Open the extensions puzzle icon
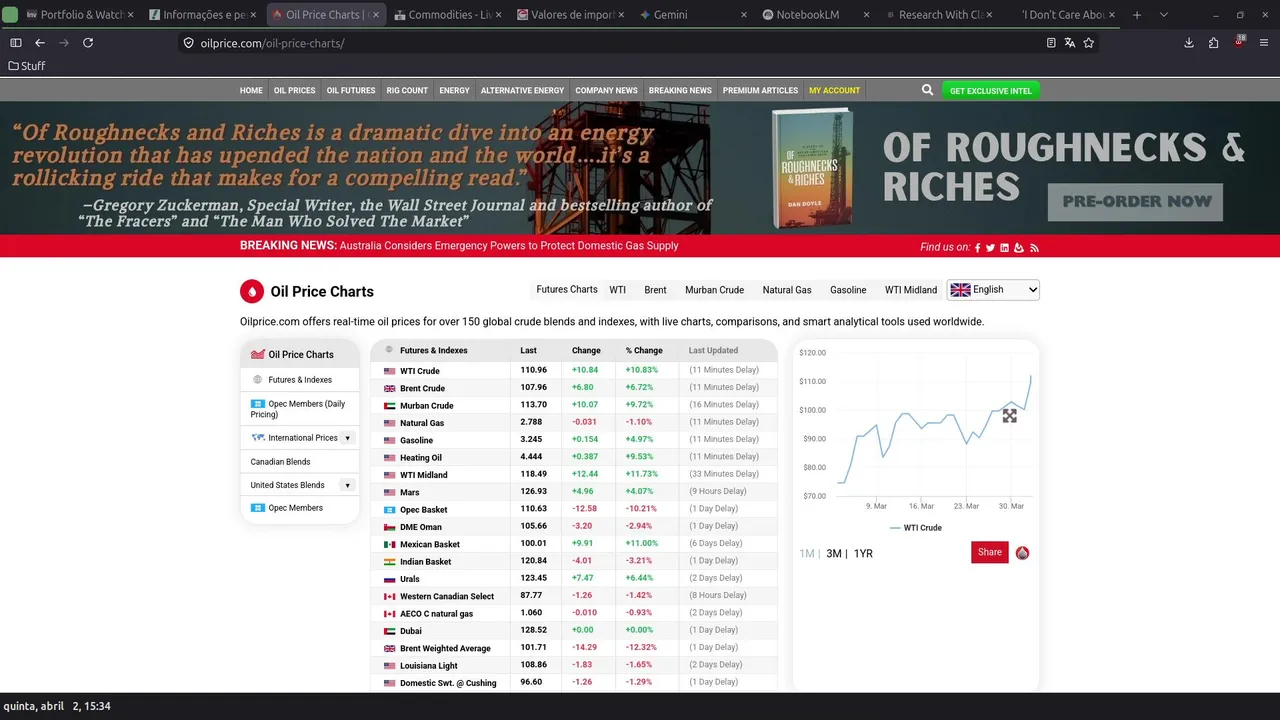 click(x=1213, y=43)
